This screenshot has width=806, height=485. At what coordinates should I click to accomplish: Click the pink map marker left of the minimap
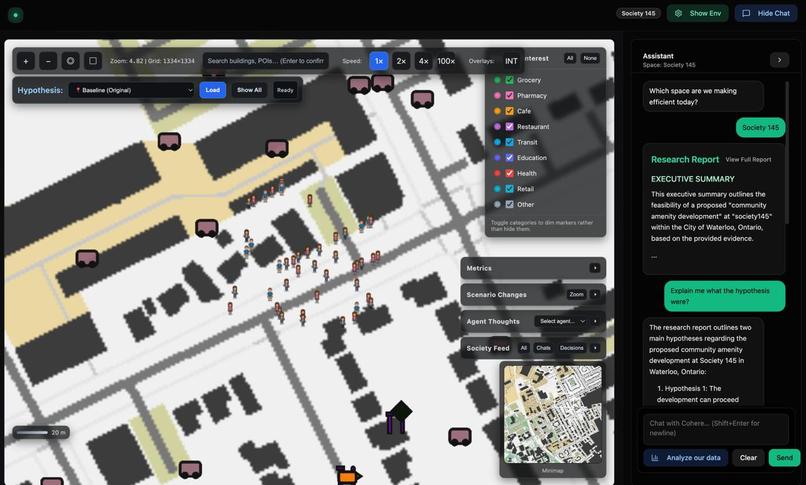coord(460,436)
